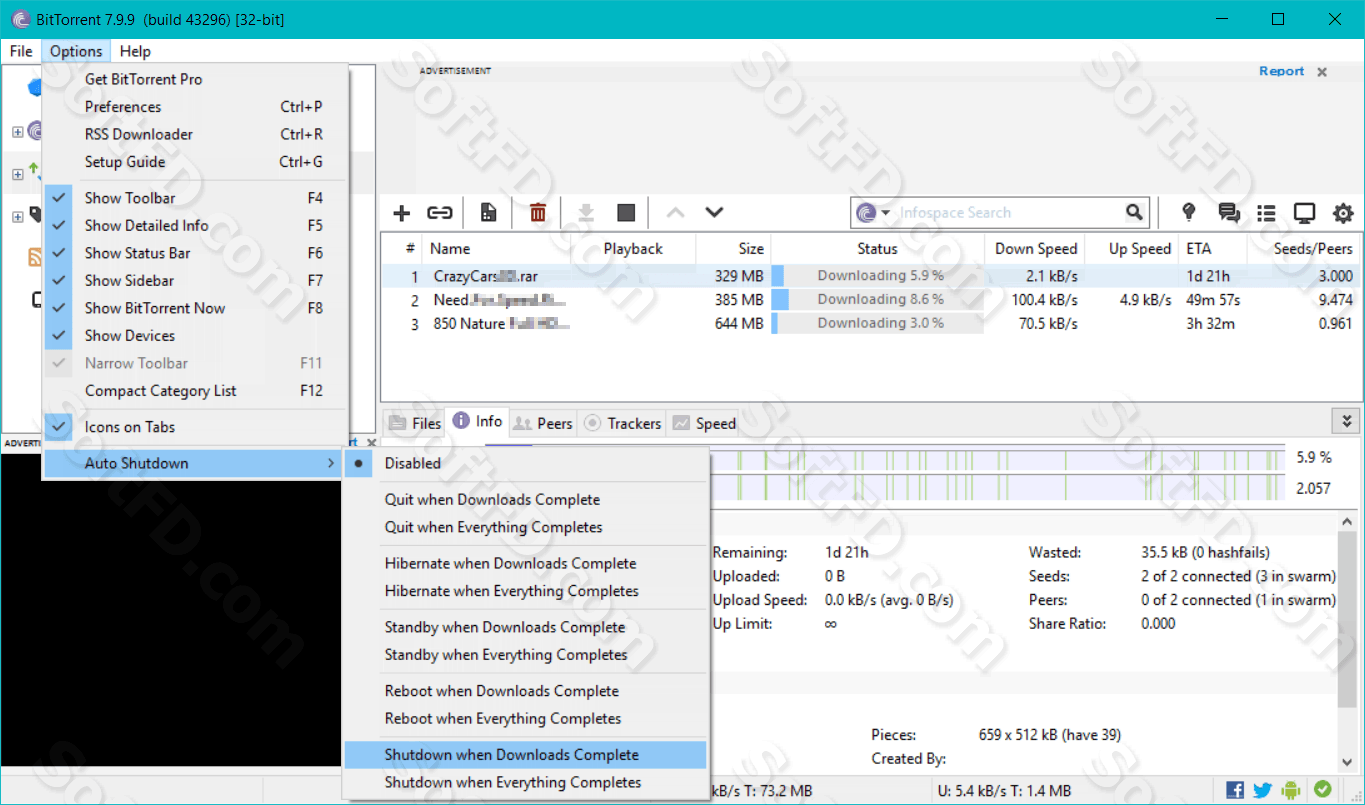
Task: Click the search magnifier icon
Action: pyautogui.click(x=1134, y=212)
